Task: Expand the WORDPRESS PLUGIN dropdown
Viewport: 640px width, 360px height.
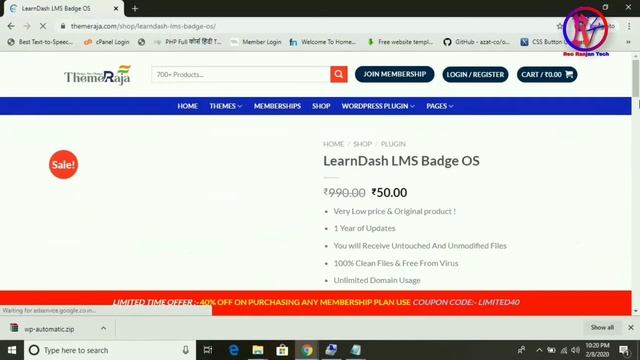Action: (378, 106)
